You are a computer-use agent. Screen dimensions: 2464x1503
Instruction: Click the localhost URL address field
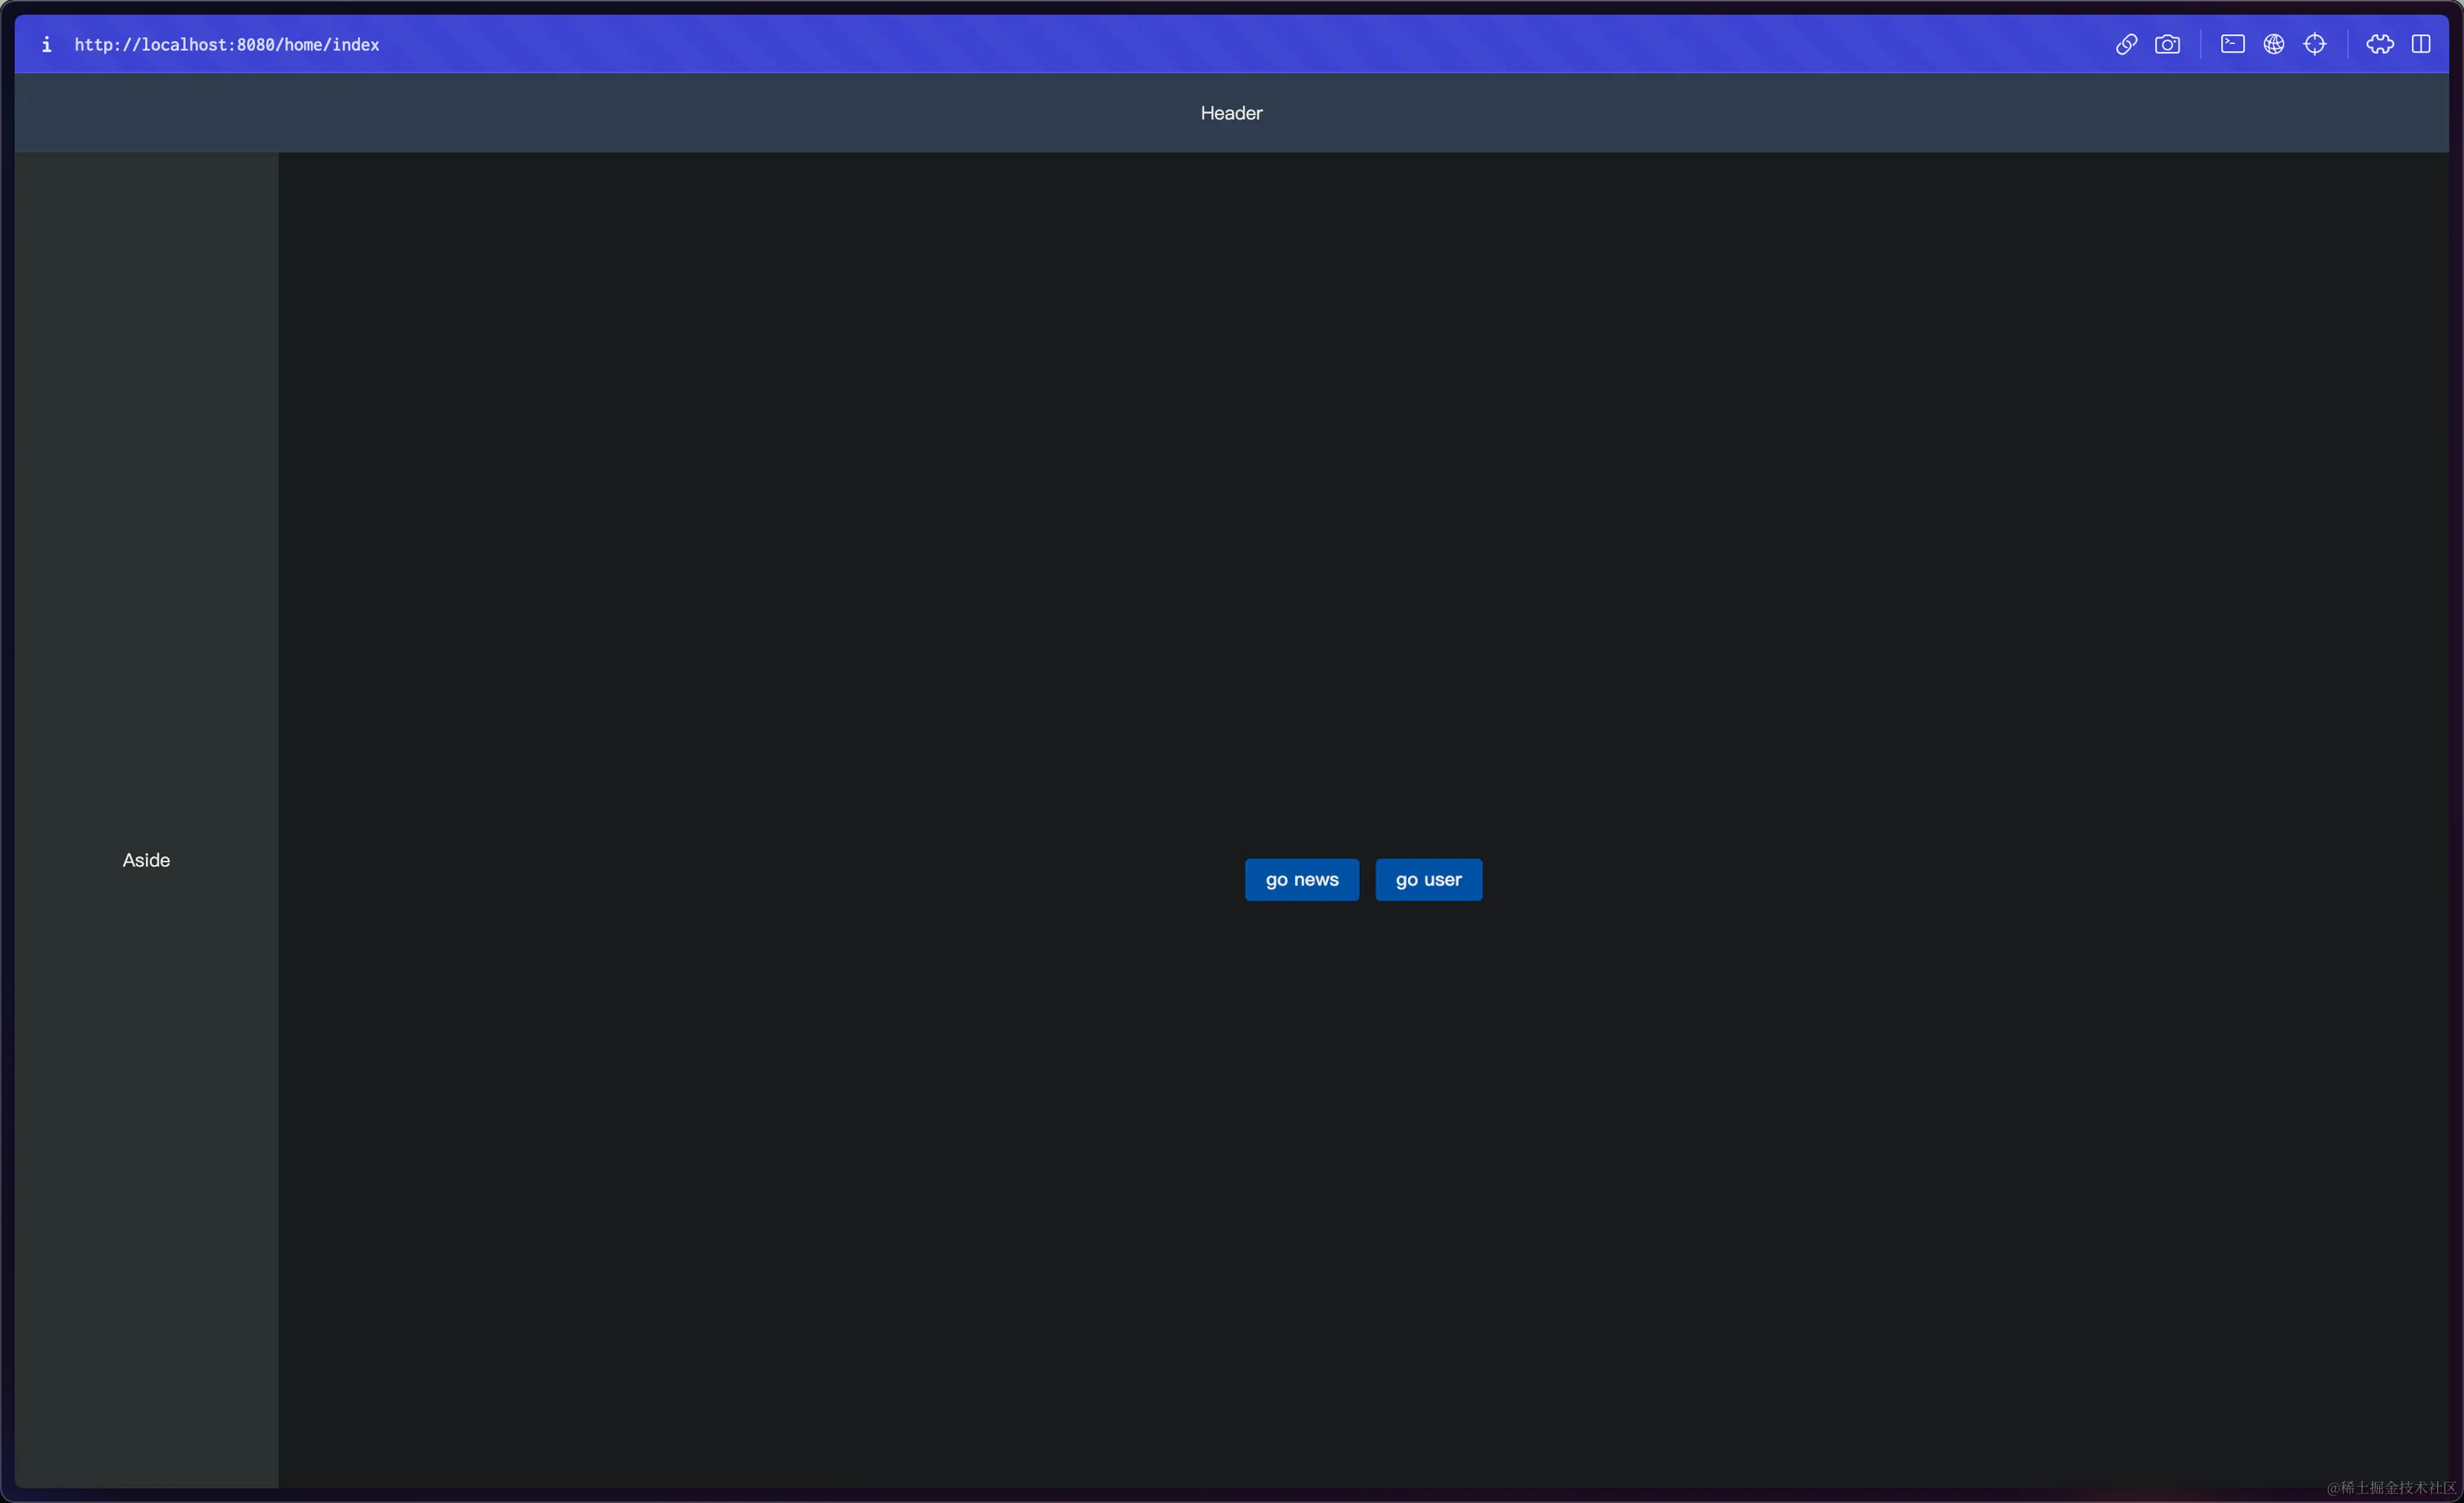pyautogui.click(x=226, y=44)
